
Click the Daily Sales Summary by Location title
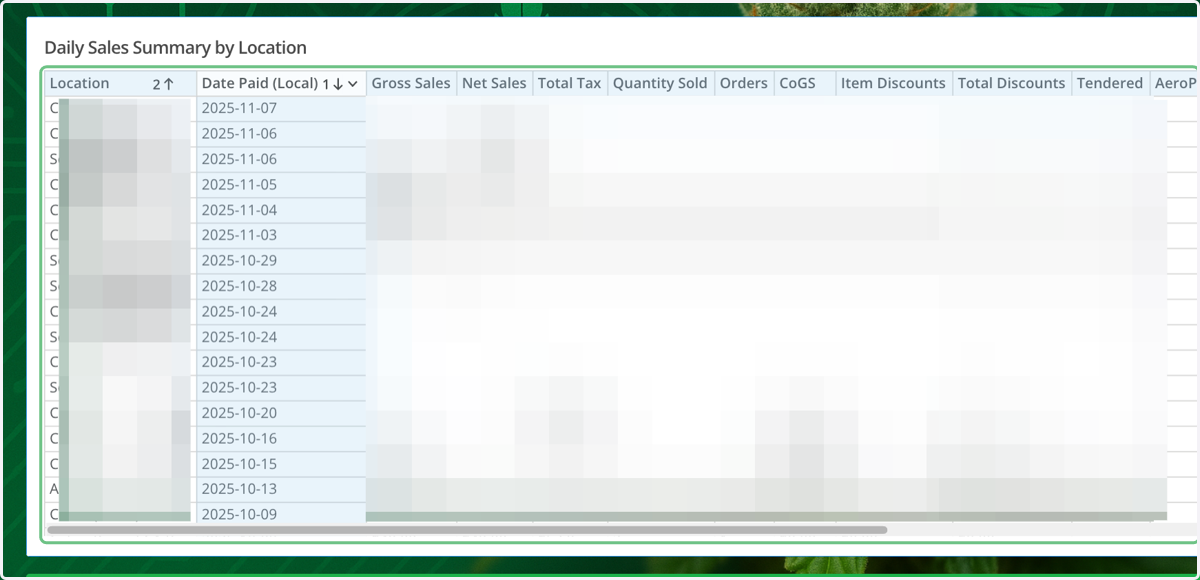(176, 47)
